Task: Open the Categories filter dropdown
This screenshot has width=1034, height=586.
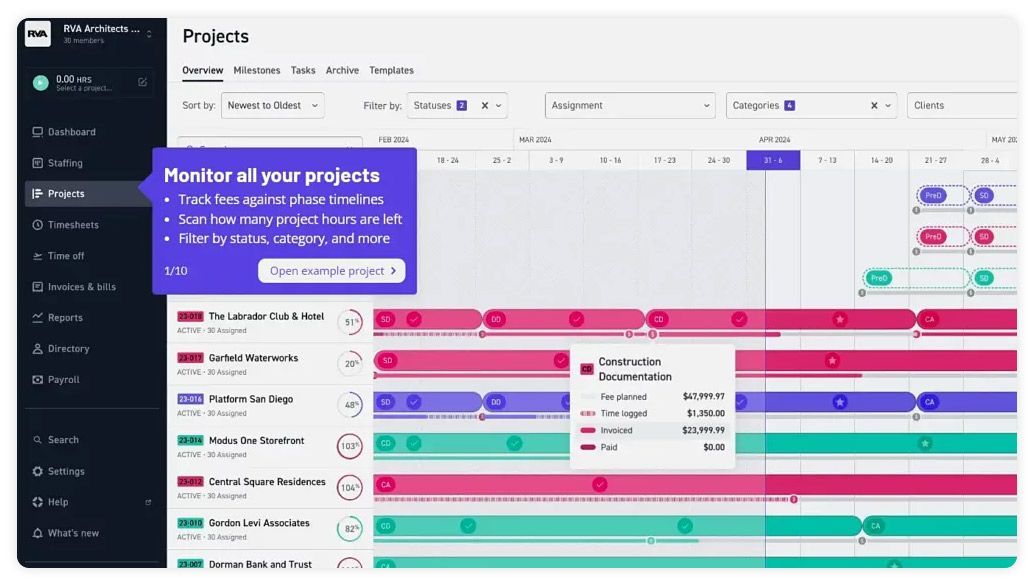Action: pyautogui.click(x=806, y=105)
